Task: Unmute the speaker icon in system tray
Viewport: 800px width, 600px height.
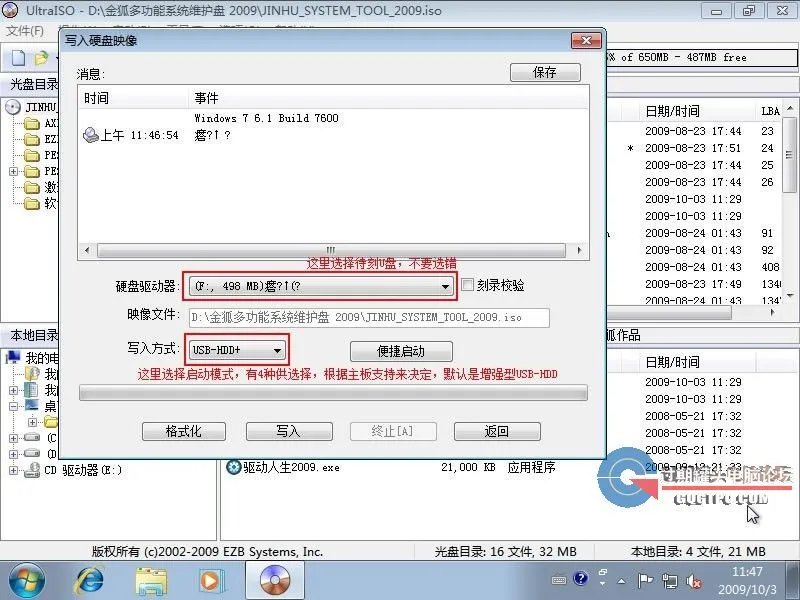Action: [x=694, y=580]
